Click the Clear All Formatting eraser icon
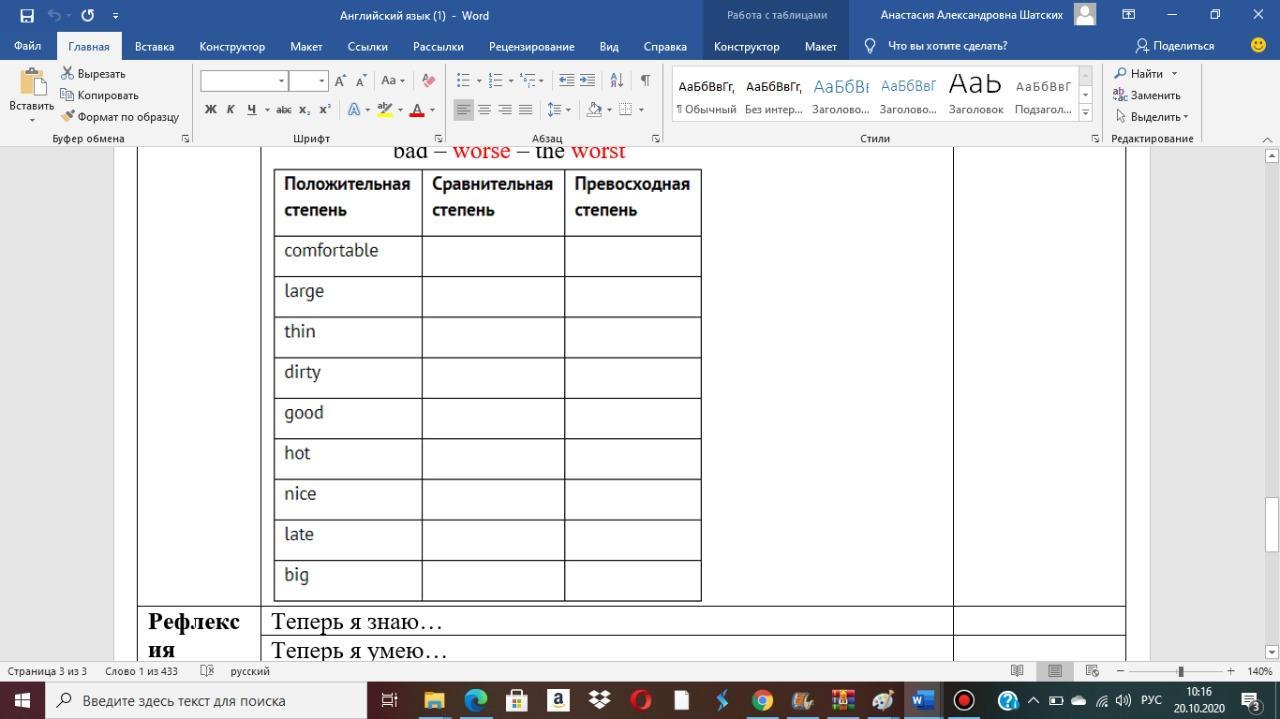The image size is (1280, 719). tap(428, 81)
